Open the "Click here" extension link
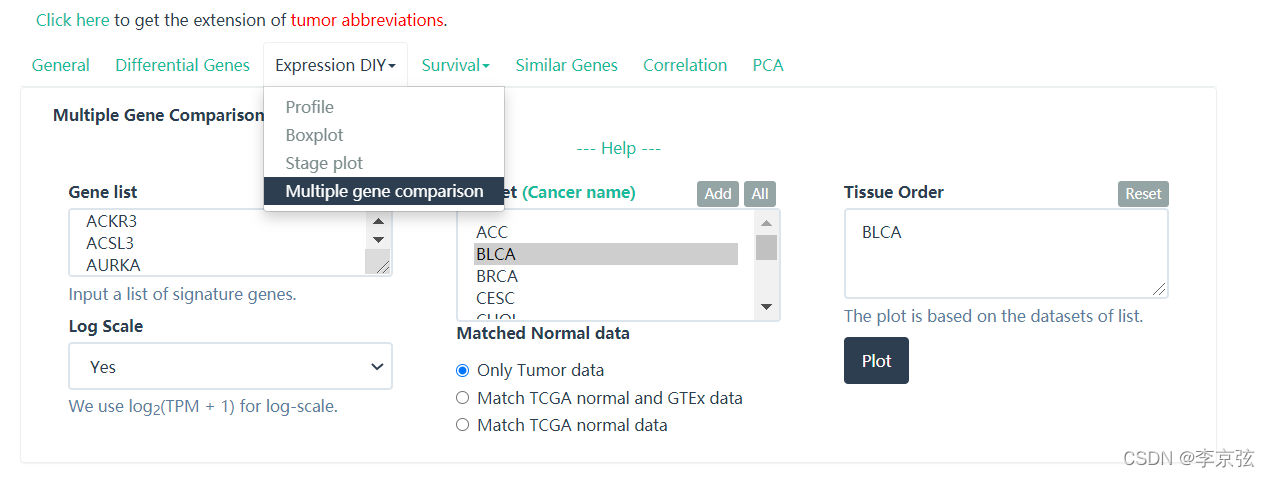The width and height of the screenshot is (1270, 477). pyautogui.click(x=72, y=20)
